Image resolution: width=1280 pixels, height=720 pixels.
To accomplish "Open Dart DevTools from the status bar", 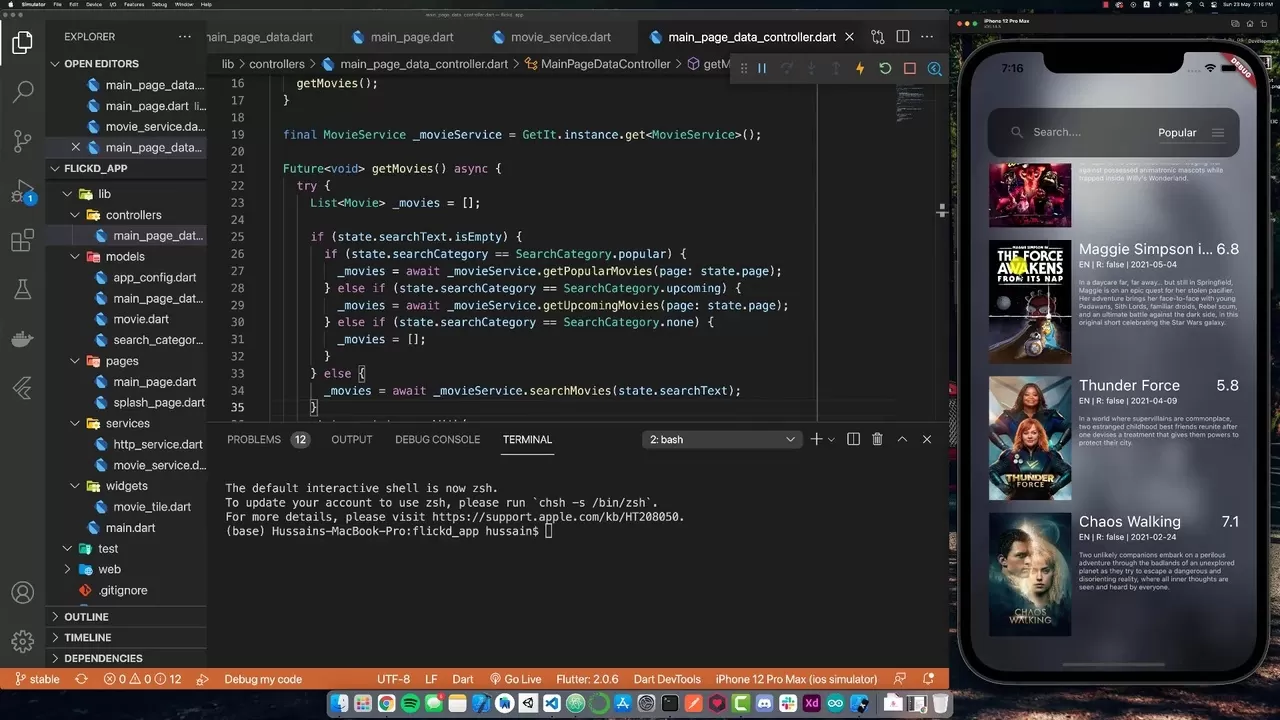I will tap(667, 679).
